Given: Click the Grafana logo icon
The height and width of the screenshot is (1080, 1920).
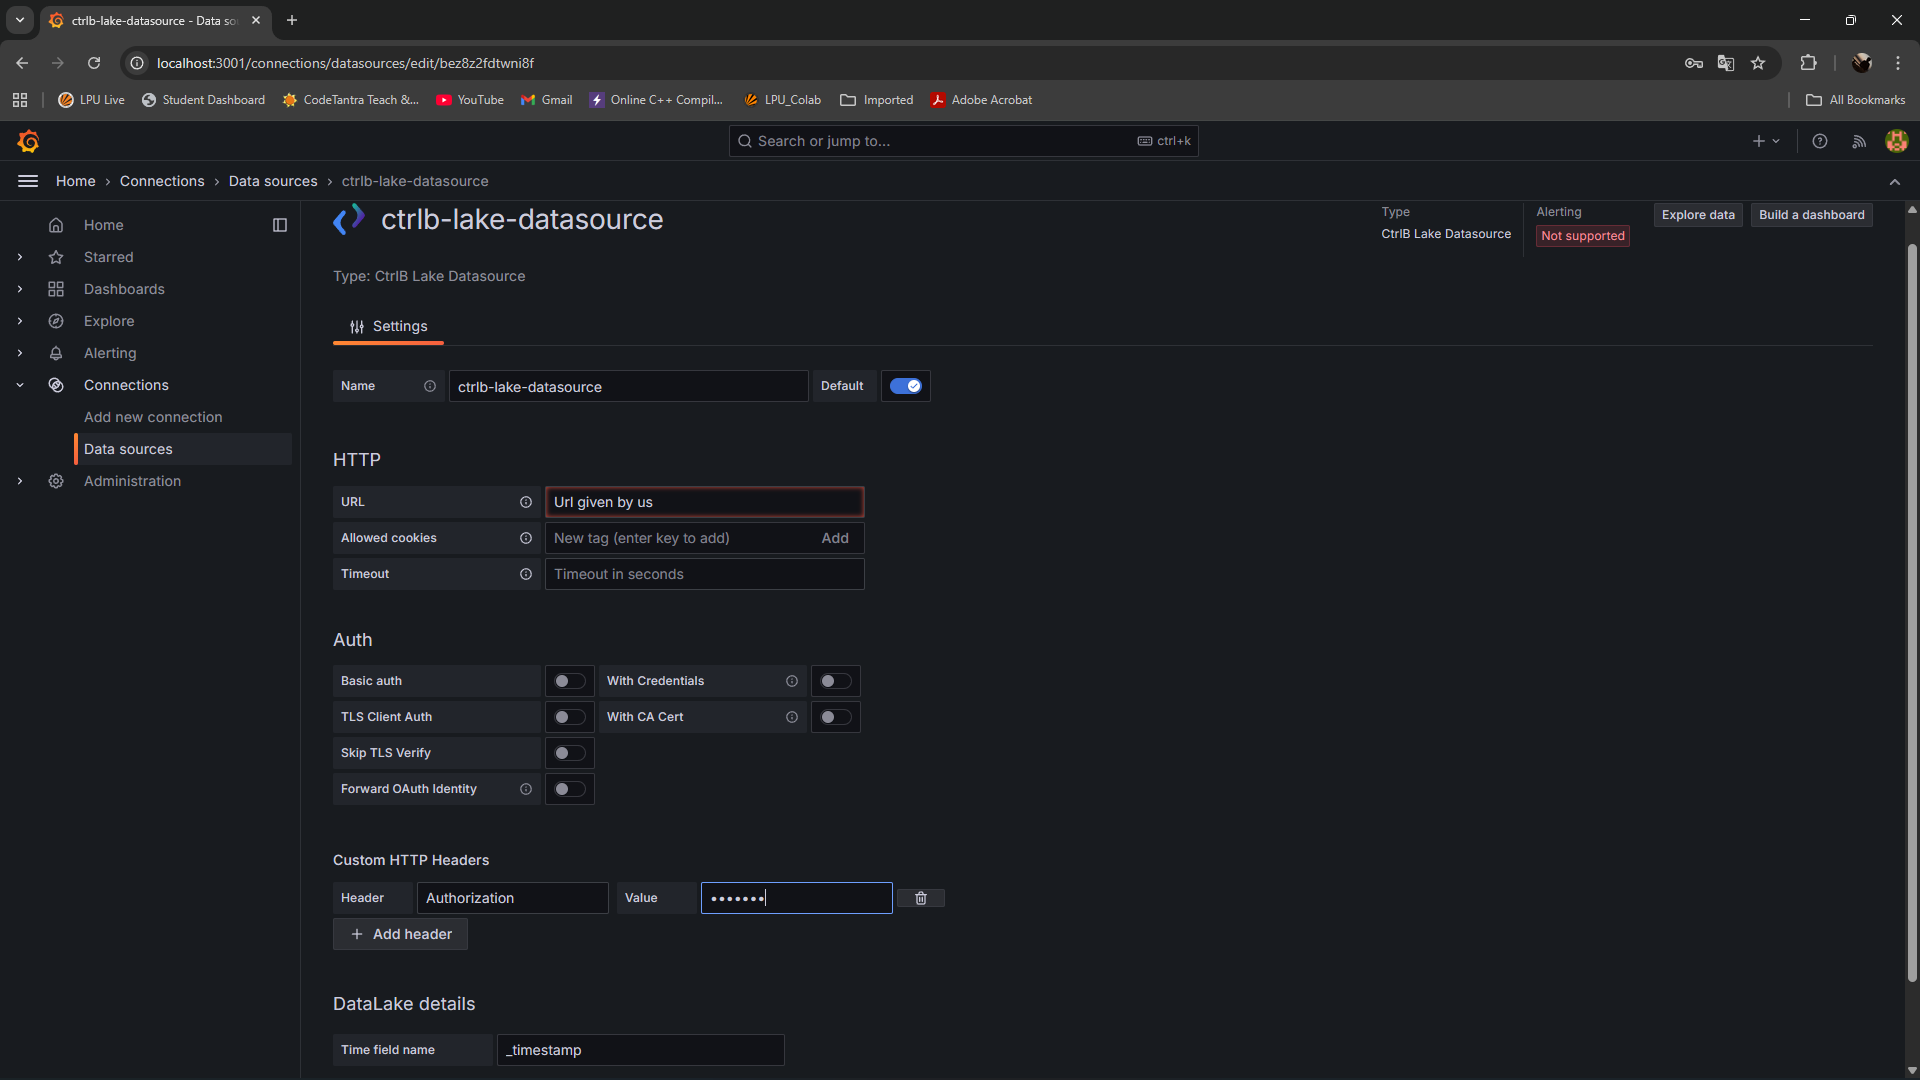Looking at the screenshot, I should pos(28,141).
